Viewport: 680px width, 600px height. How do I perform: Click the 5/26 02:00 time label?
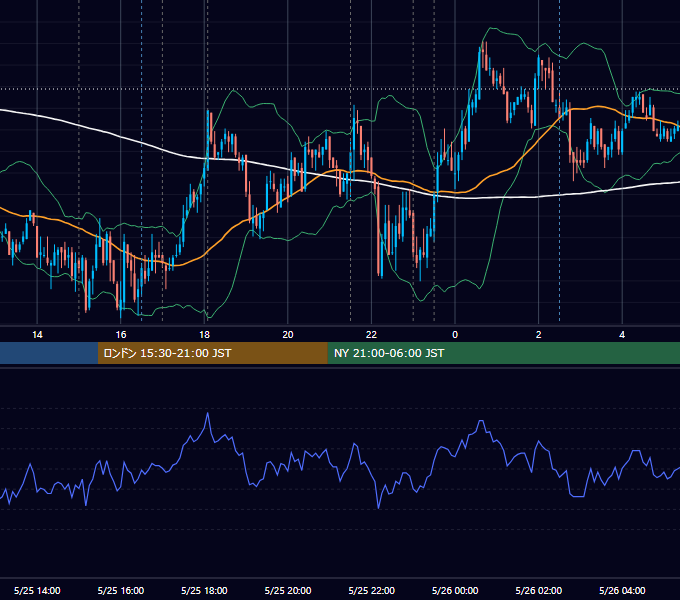tap(539, 590)
